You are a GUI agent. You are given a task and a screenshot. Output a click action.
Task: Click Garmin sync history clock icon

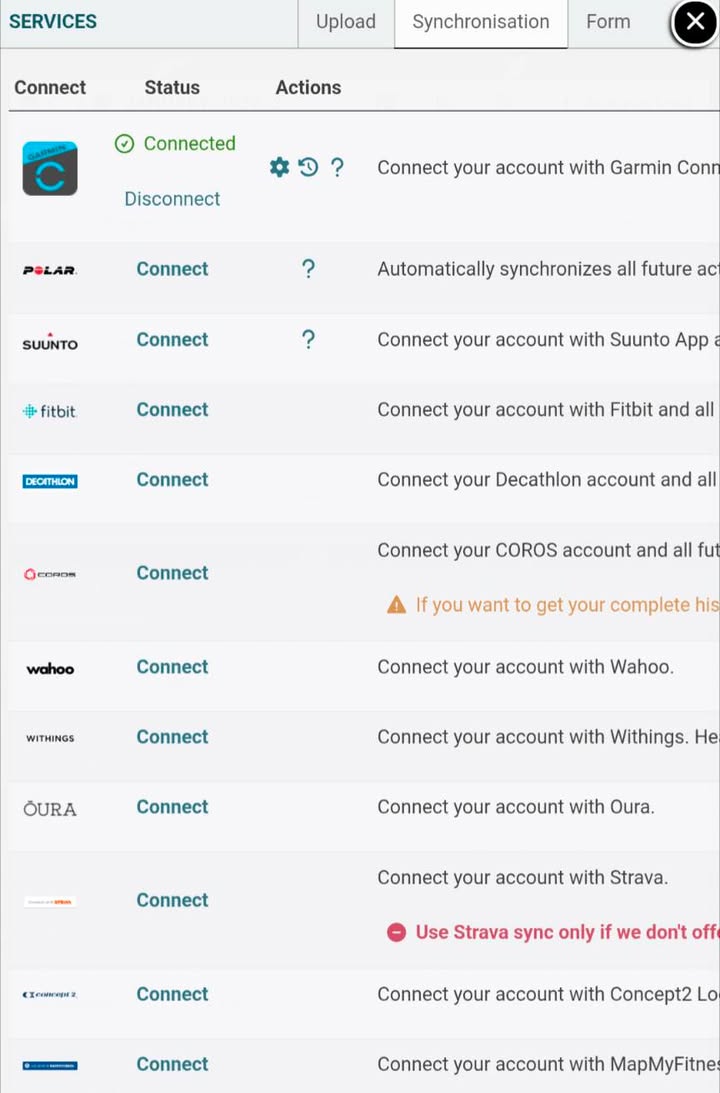(308, 167)
